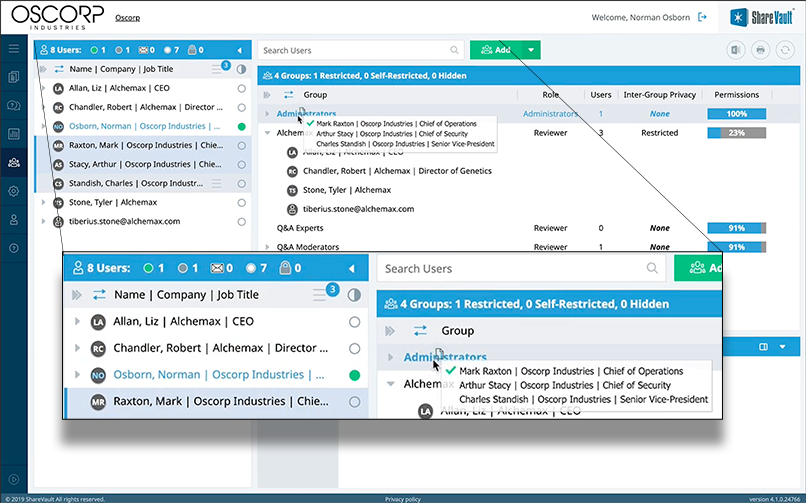Open the Q&A chat section in the sidebar

coord(14,105)
